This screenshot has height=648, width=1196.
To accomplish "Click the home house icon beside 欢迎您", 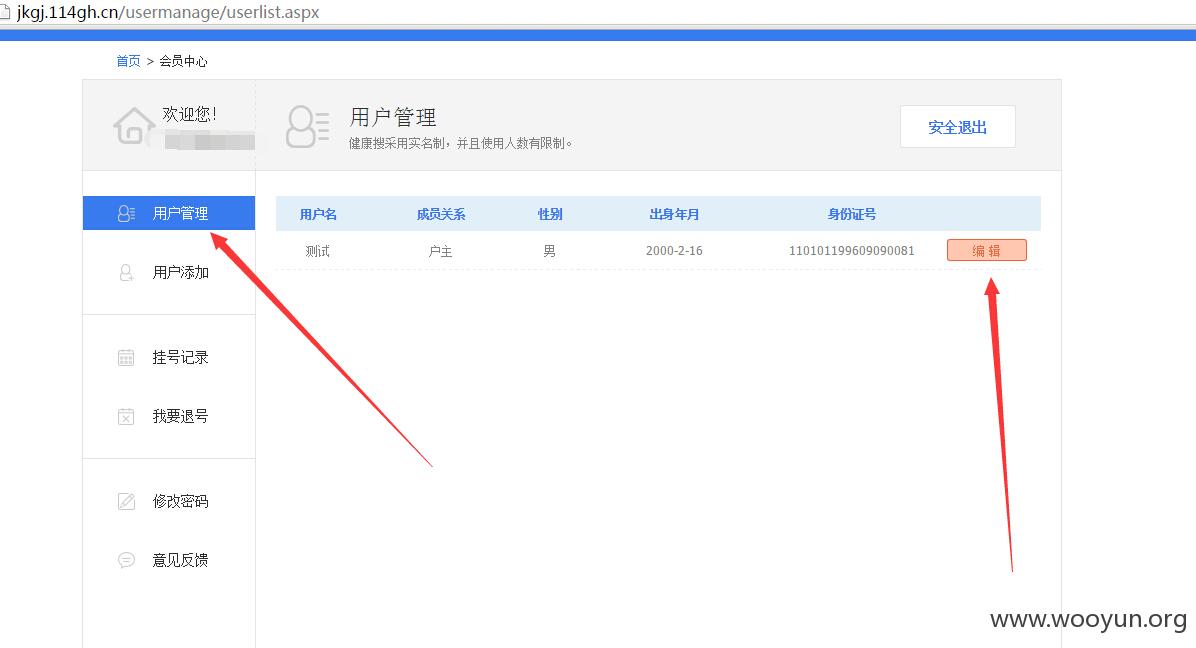I will click(x=133, y=125).
